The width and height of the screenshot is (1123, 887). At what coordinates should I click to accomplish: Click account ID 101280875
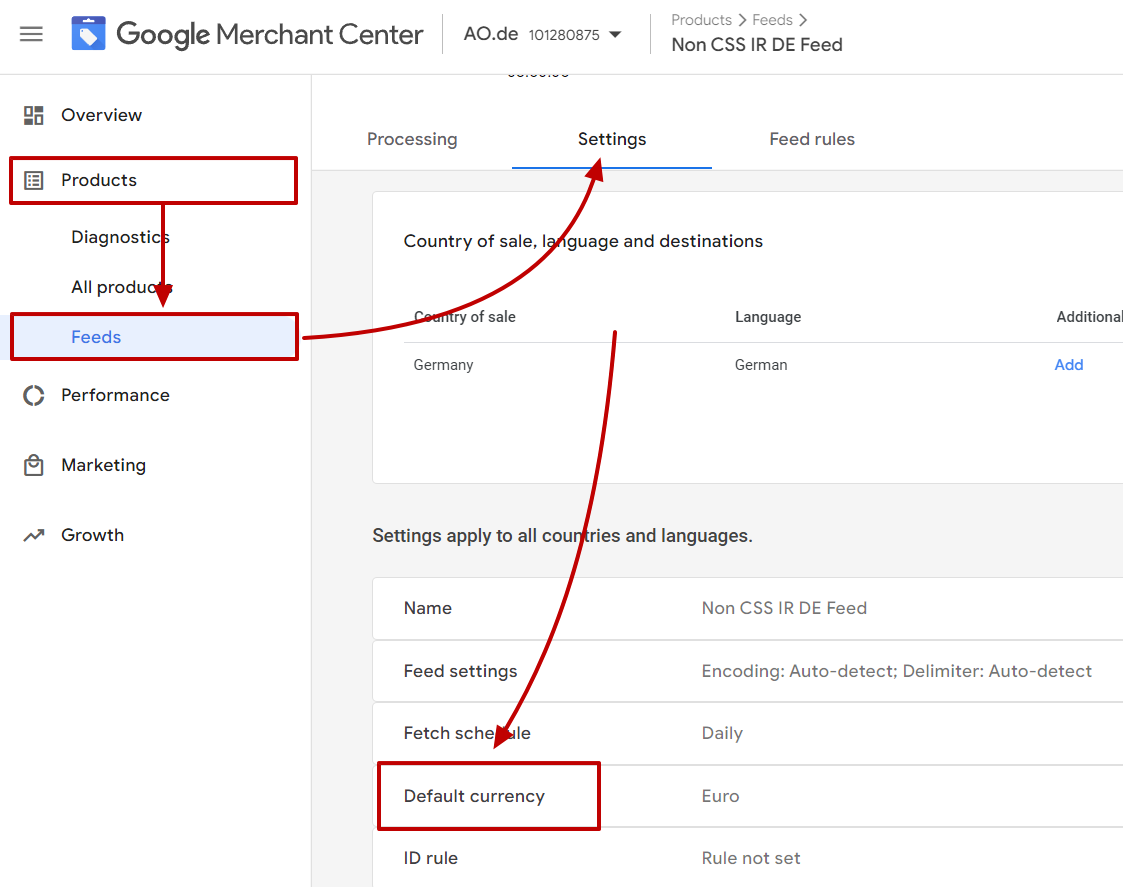[564, 34]
